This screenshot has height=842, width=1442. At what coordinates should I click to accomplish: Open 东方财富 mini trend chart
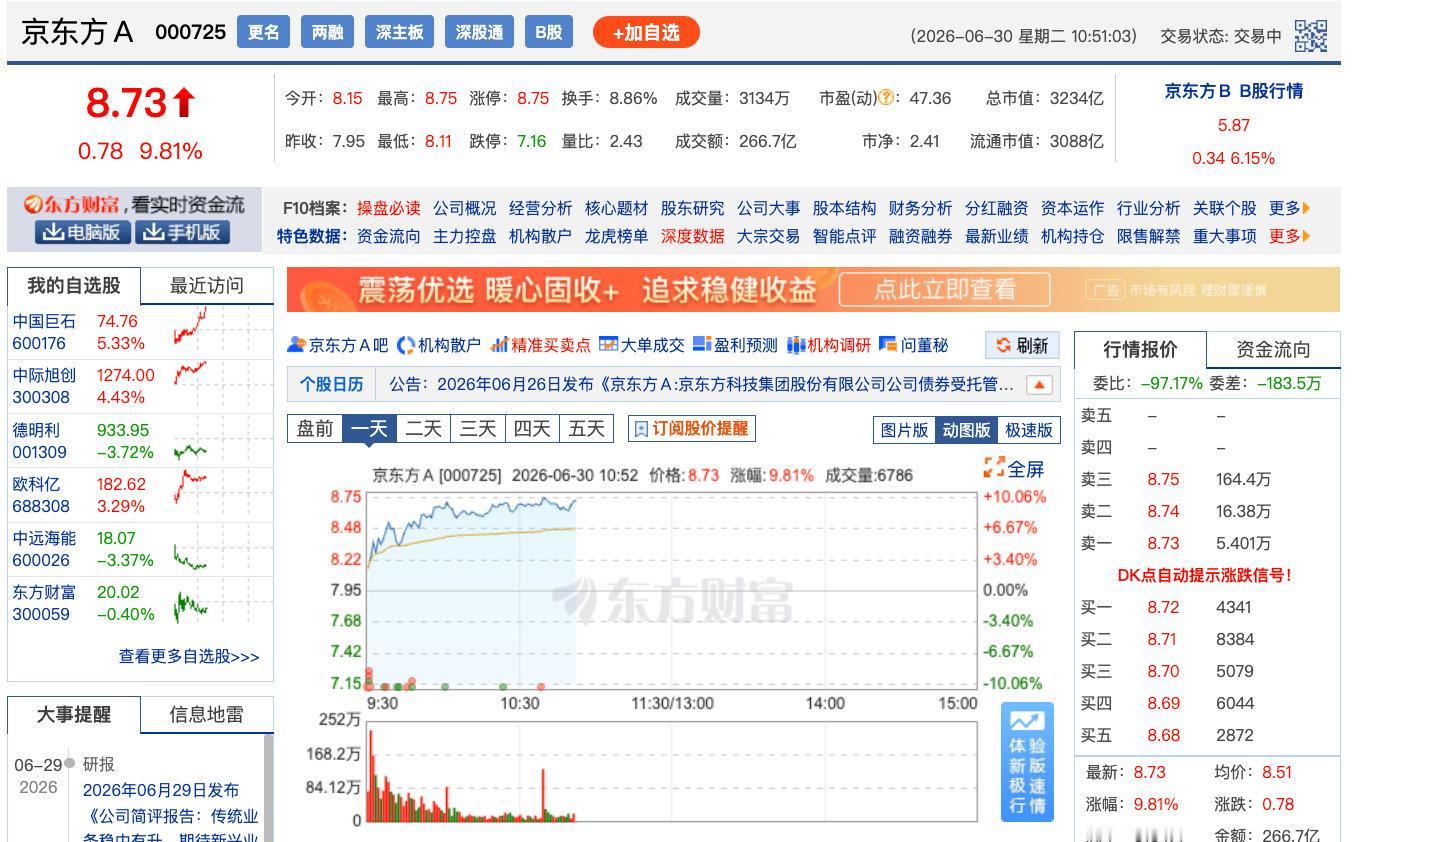point(190,605)
